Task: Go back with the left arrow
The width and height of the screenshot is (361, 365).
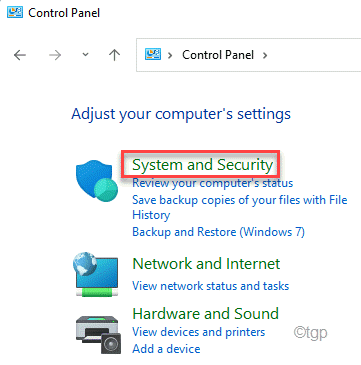Action: tap(20, 55)
